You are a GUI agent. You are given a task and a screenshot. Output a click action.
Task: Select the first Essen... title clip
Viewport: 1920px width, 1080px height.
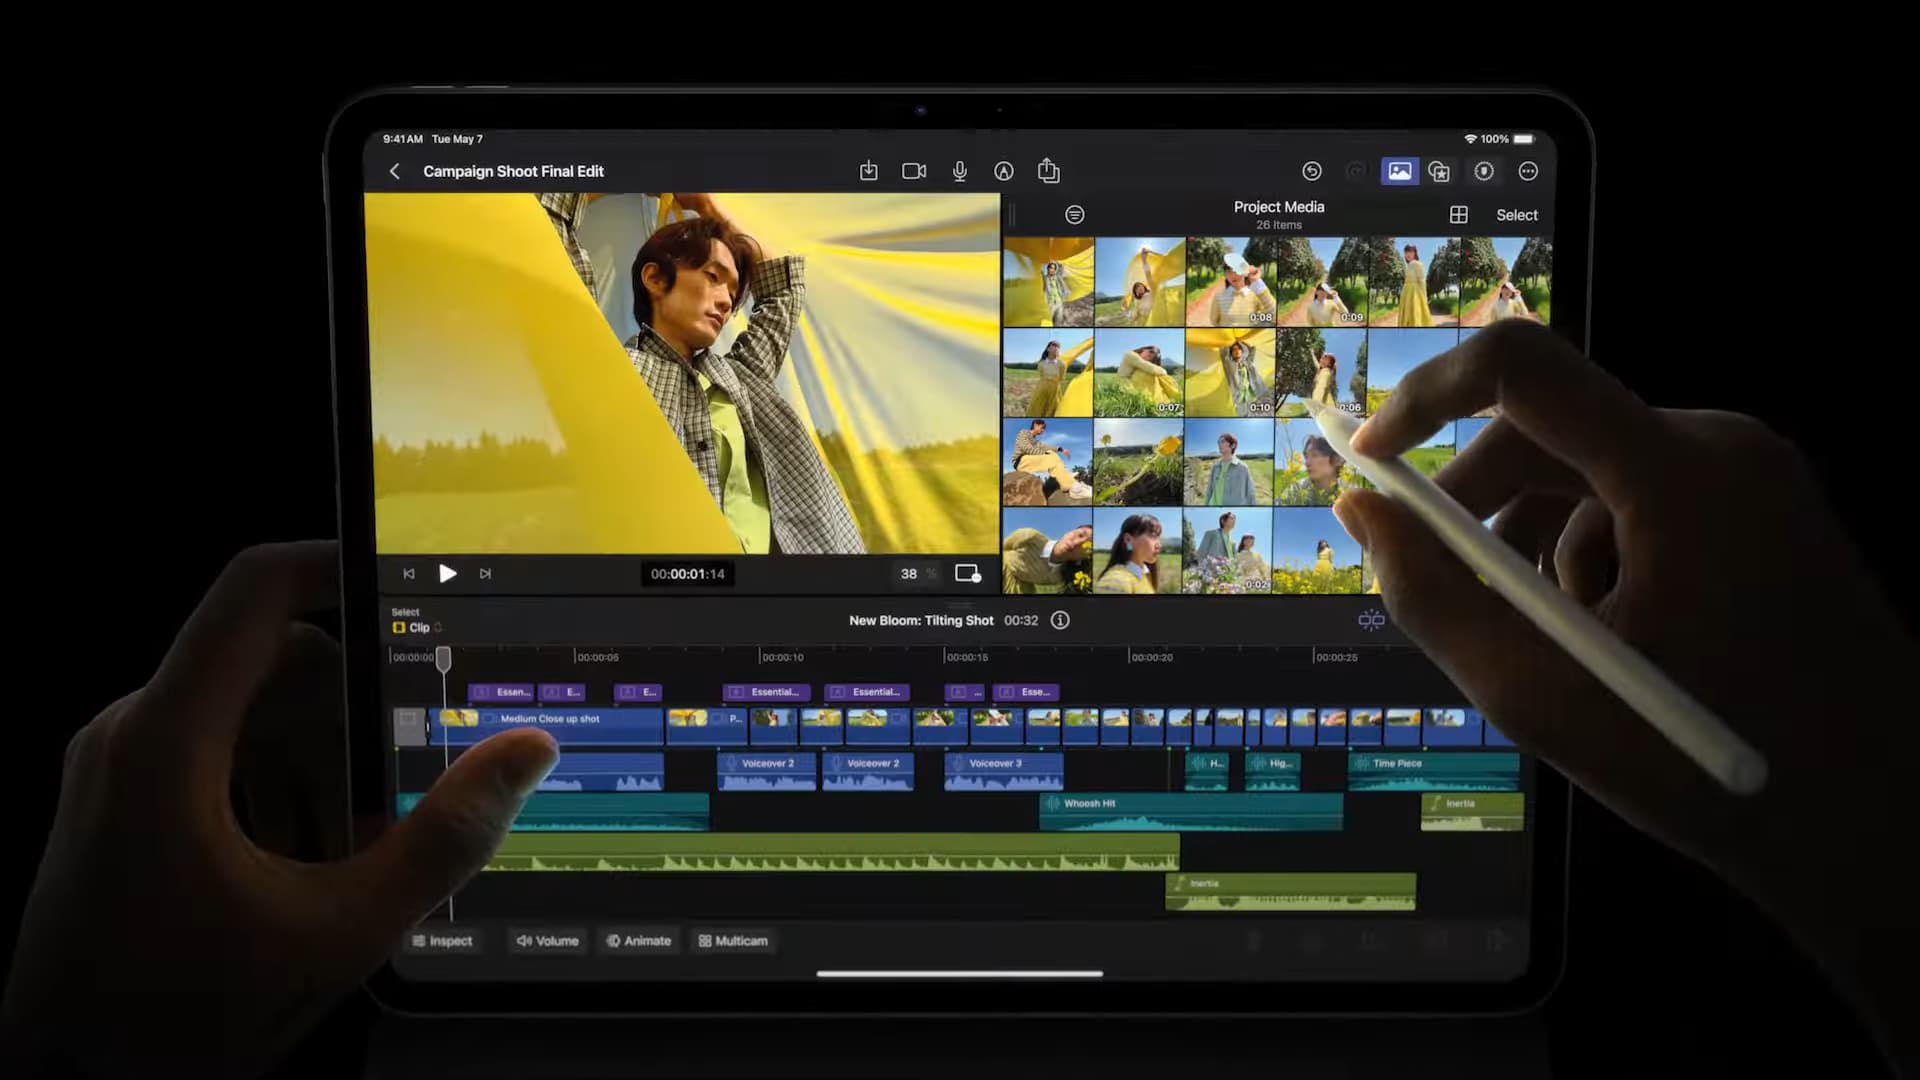(x=502, y=692)
